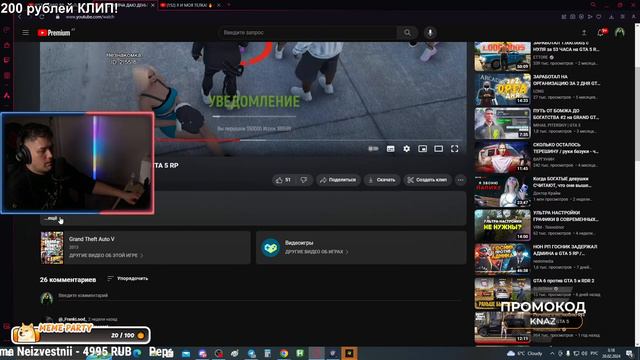Open the Windows notification center icon
Image resolution: width=640 pixels, height=360 pixels.
[630, 353]
